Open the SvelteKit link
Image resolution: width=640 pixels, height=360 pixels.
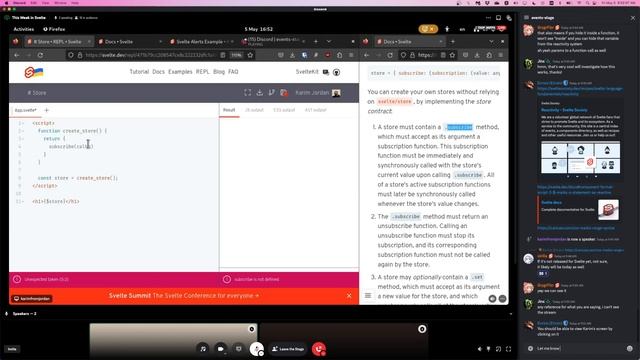[x=307, y=72]
